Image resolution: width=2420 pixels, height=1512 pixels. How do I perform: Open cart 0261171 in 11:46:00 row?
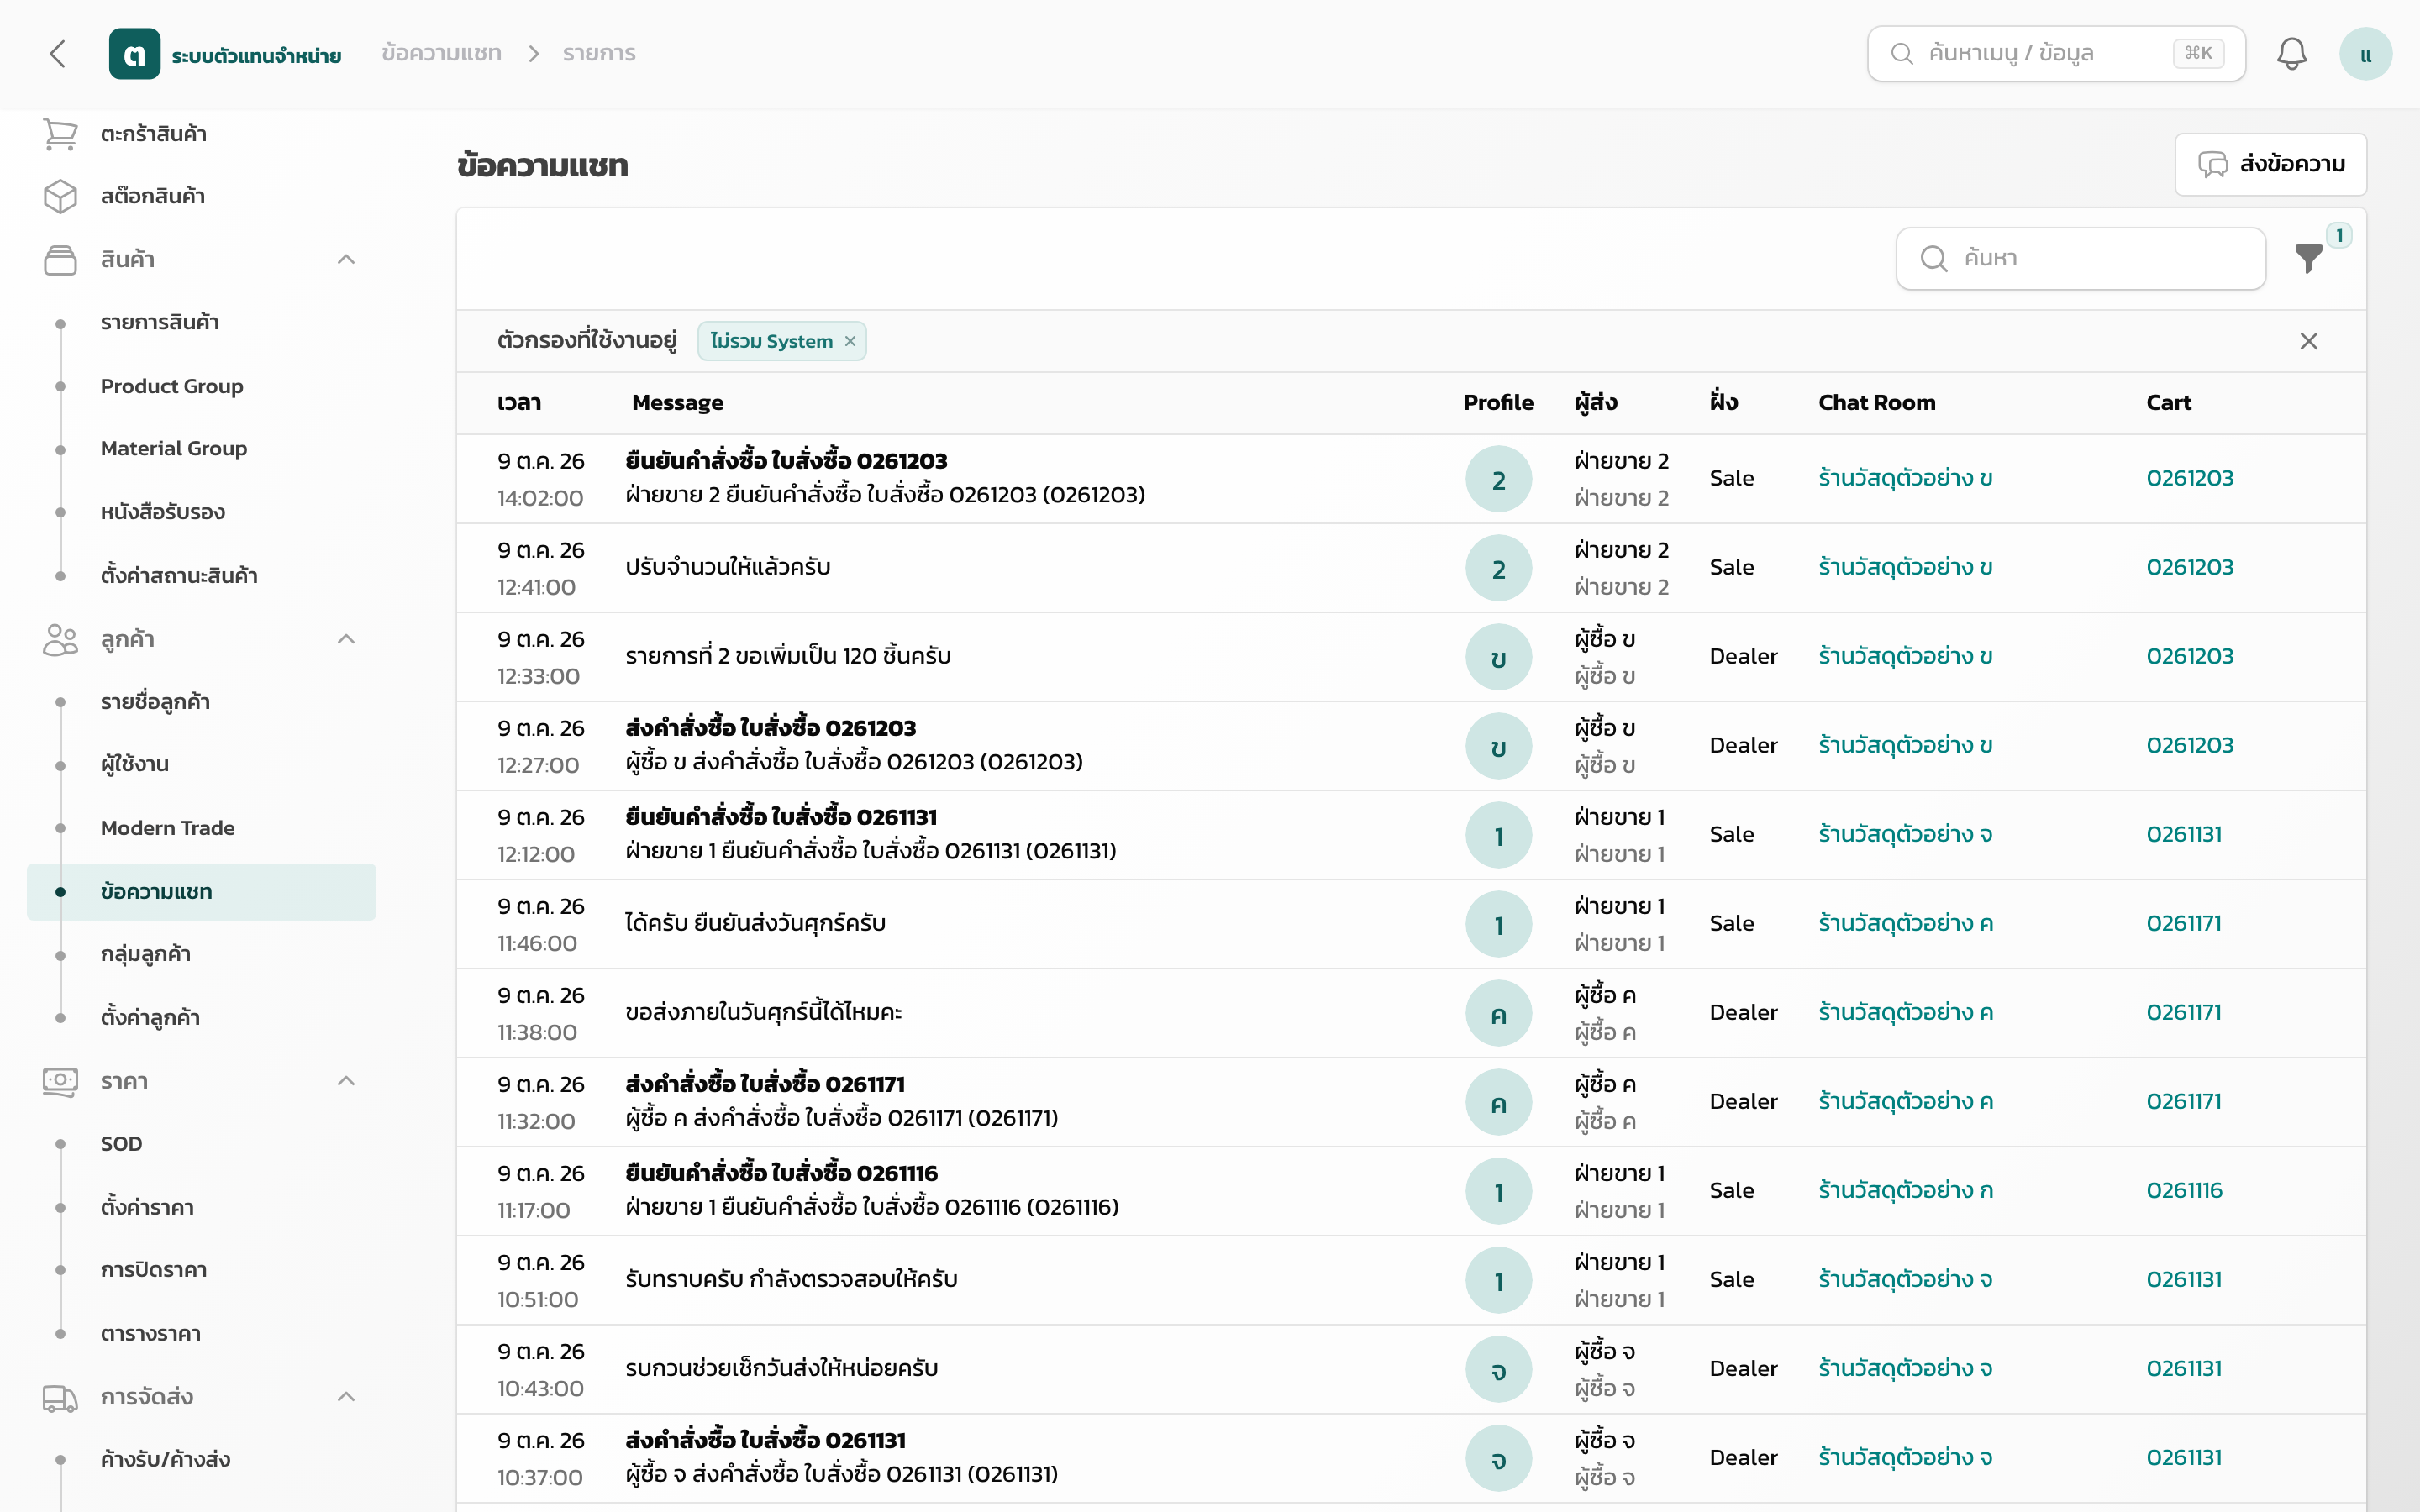[2183, 923]
